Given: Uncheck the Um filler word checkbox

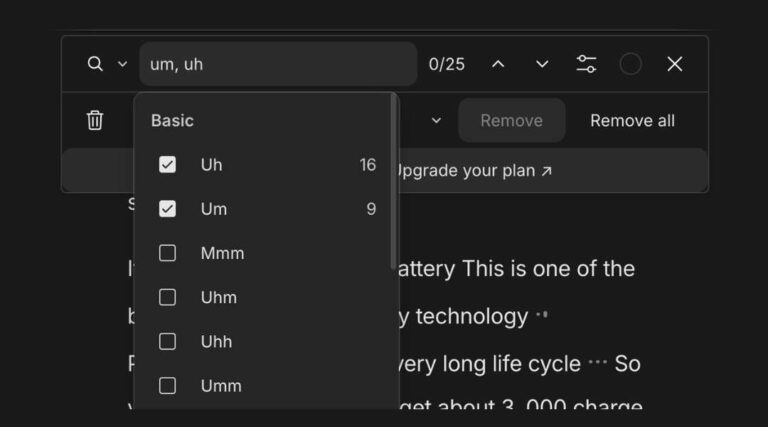Looking at the screenshot, I should point(168,209).
